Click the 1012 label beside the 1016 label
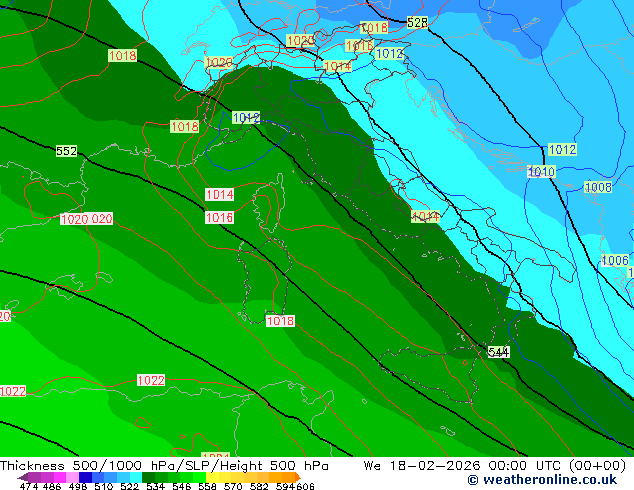This screenshot has height=490, width=634. click(389, 53)
